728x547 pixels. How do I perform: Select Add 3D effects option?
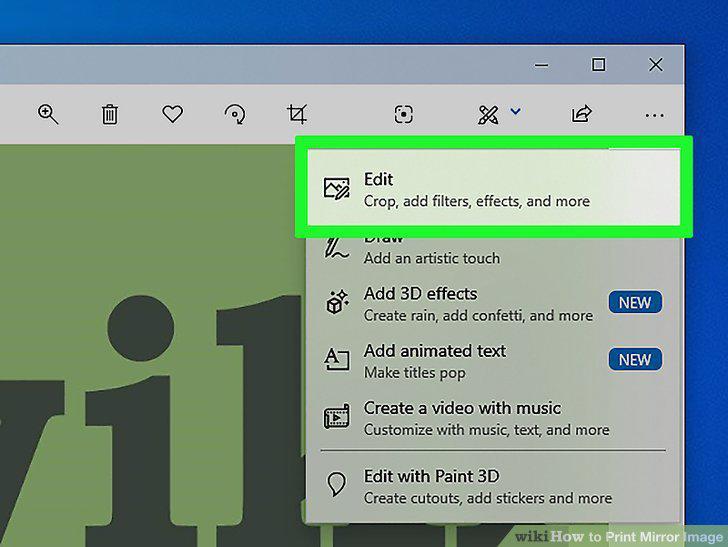tap(494, 304)
